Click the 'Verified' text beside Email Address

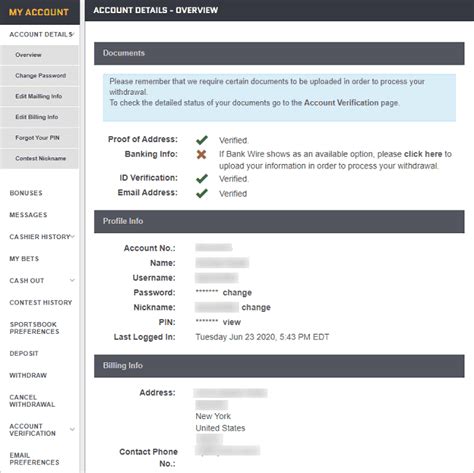(x=233, y=194)
